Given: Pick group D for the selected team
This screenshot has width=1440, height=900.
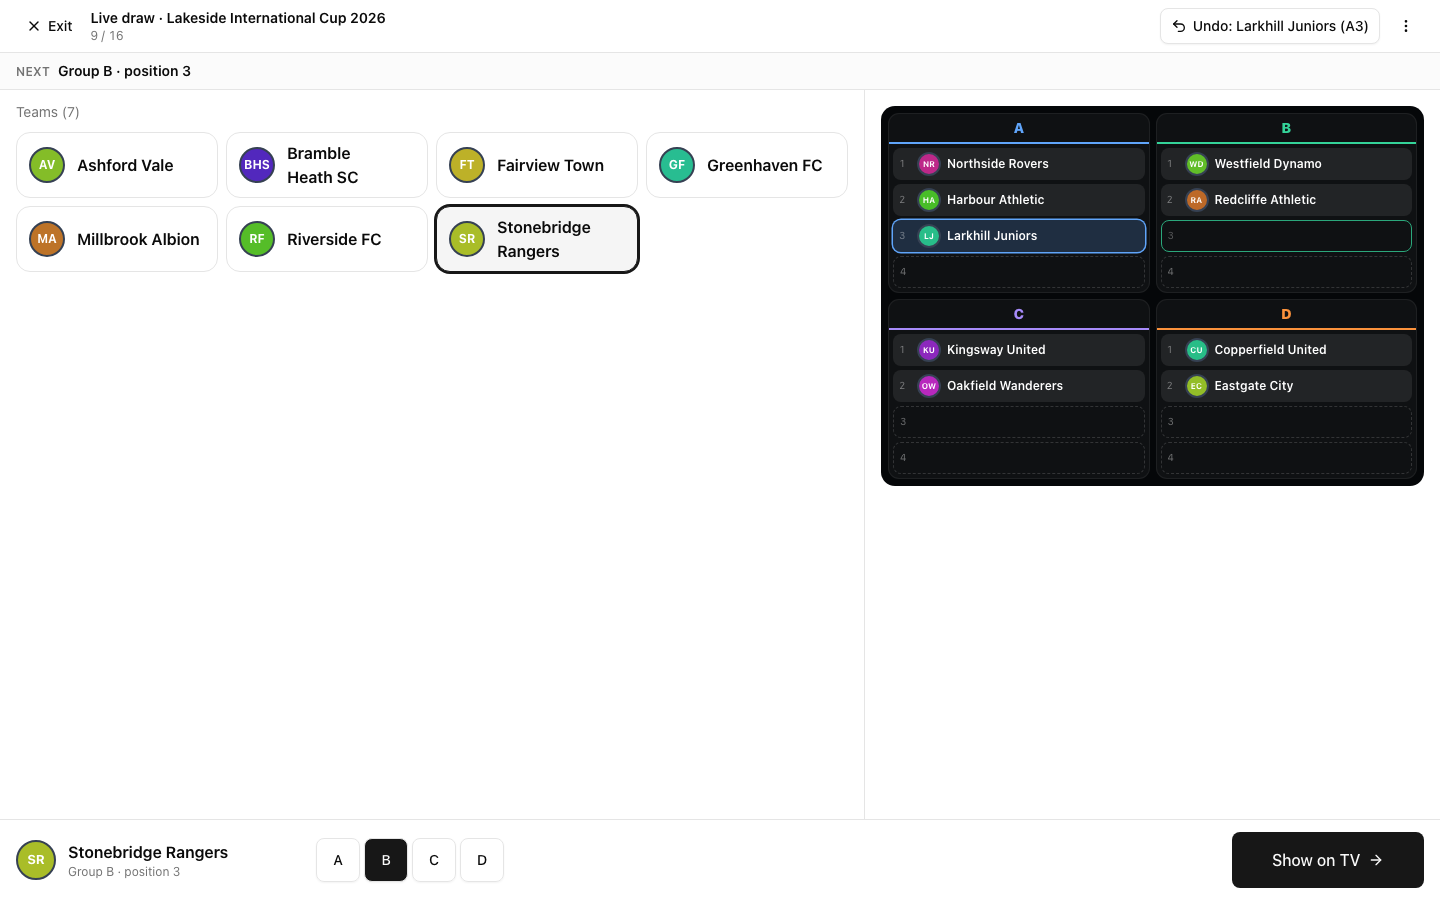Looking at the screenshot, I should (482, 860).
